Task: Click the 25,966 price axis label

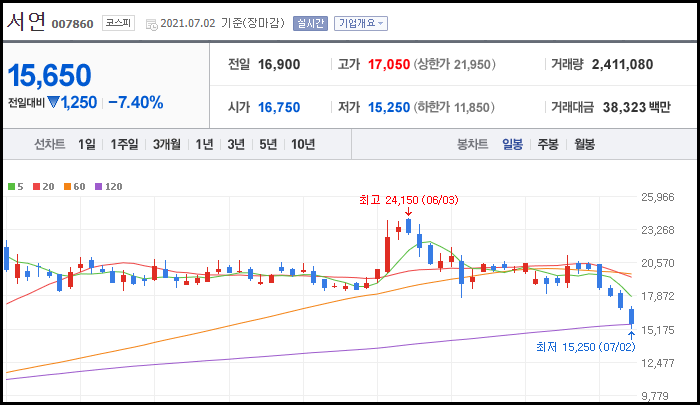Action: (x=658, y=197)
